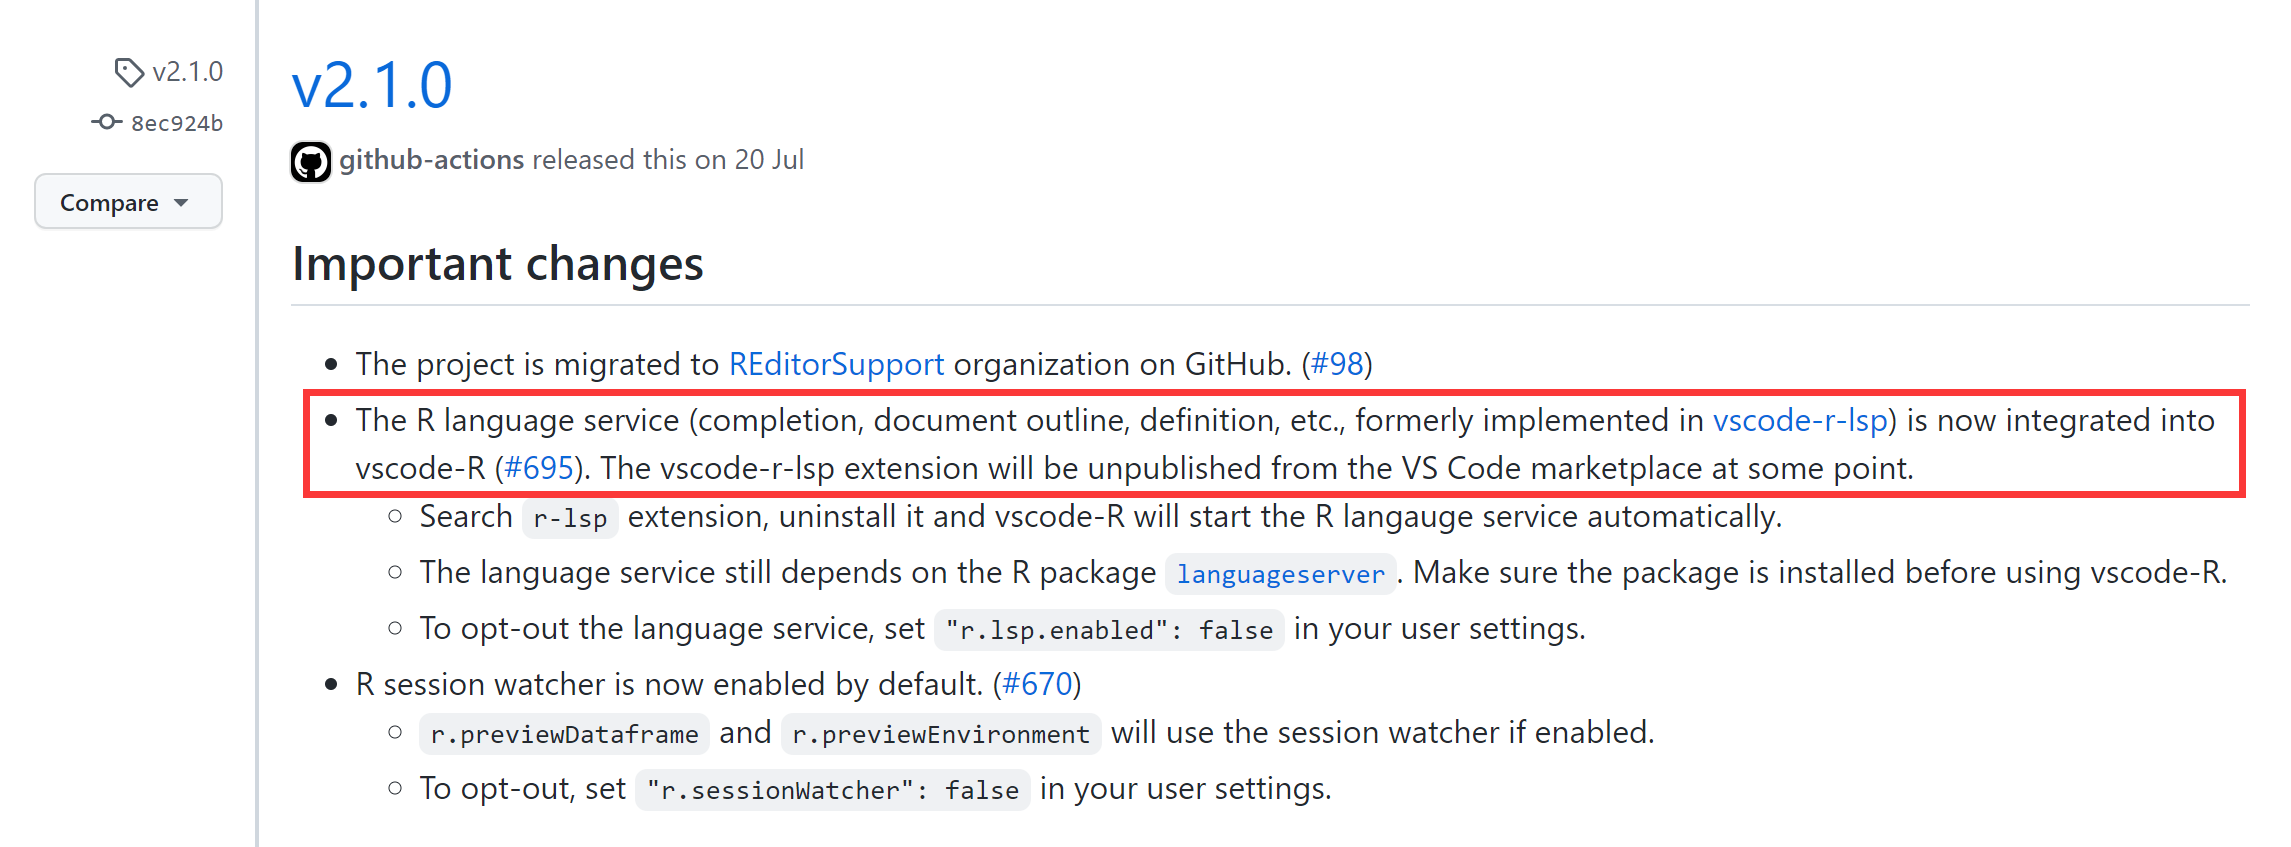Select the r.previewEnvironment code snippet

[940, 733]
